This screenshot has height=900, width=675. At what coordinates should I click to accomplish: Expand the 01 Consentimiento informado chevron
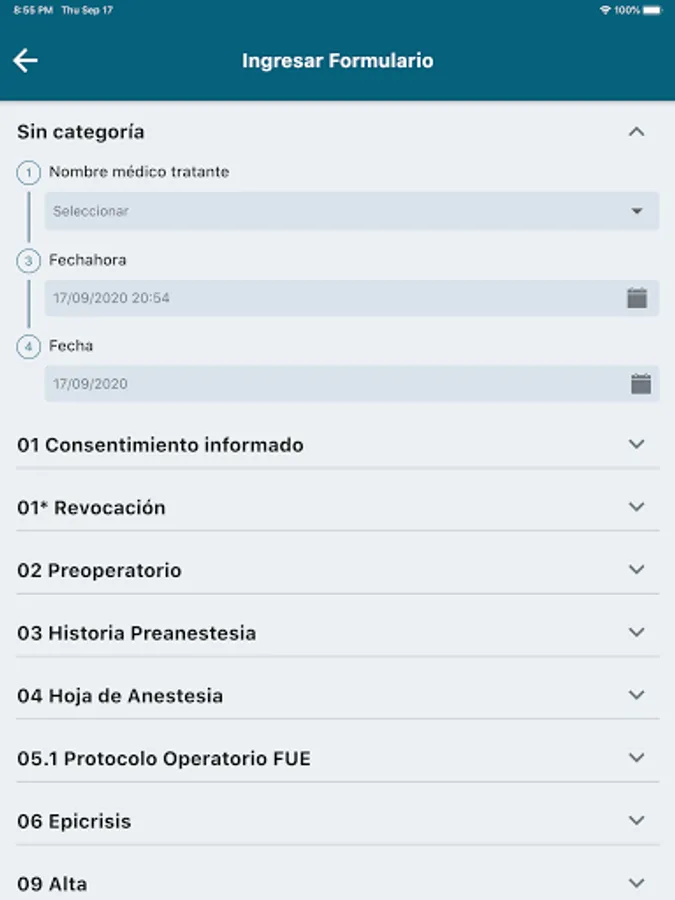(x=636, y=445)
